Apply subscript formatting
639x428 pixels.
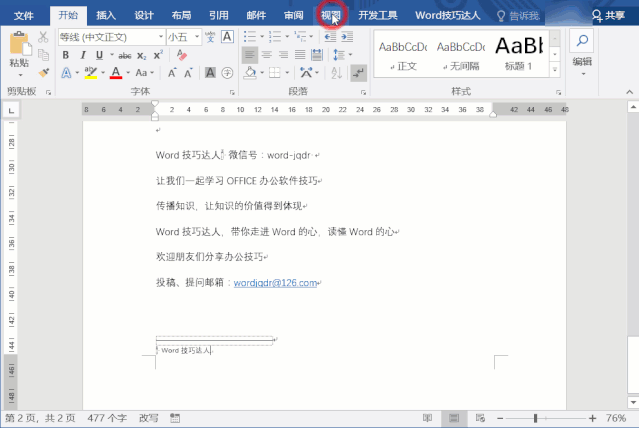(141, 55)
